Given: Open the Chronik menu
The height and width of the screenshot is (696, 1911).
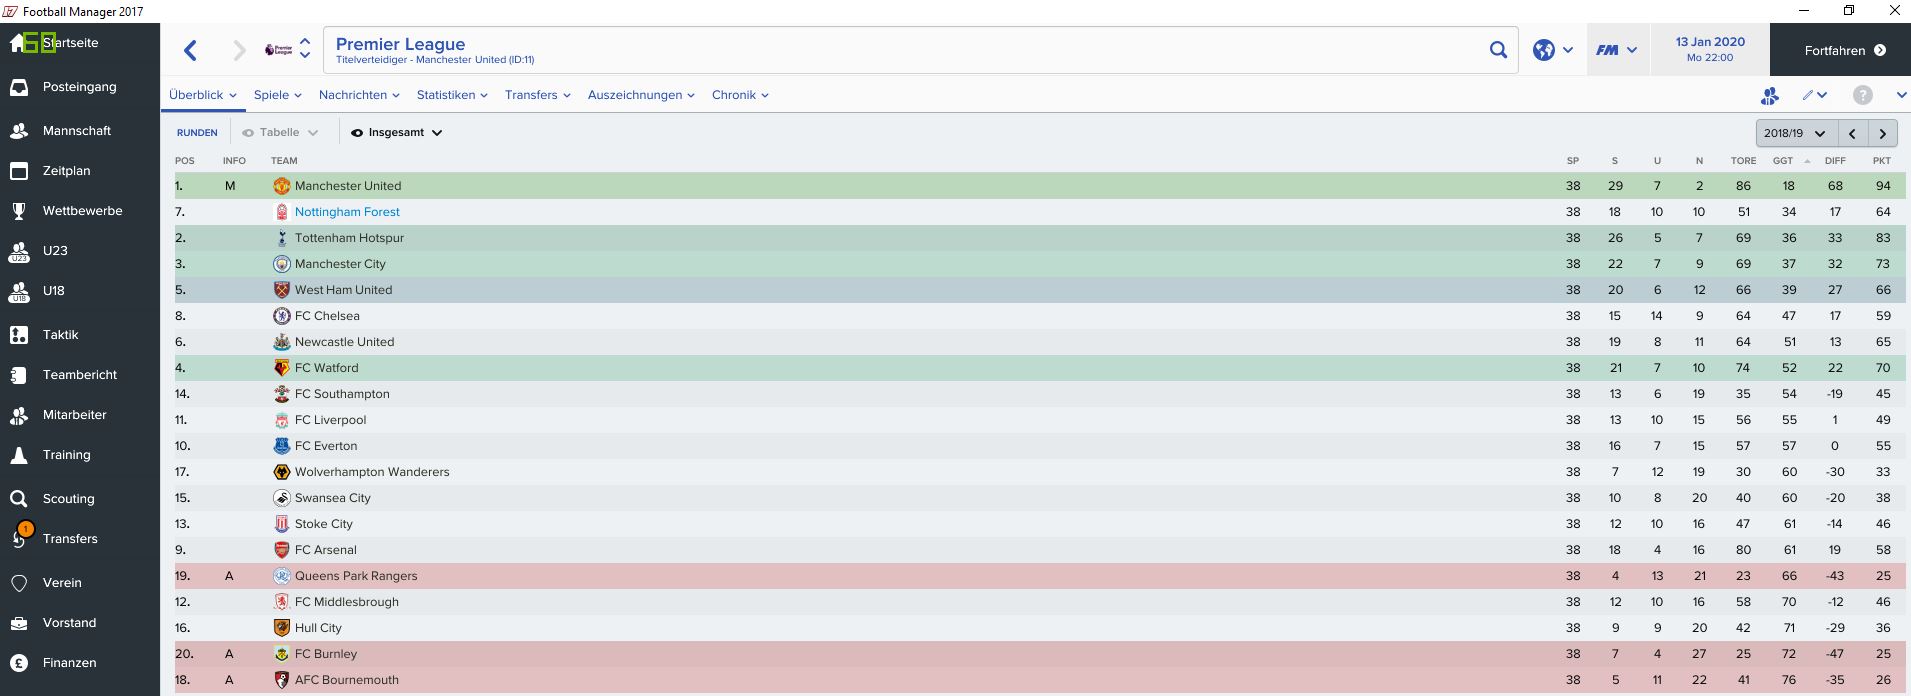Looking at the screenshot, I should click(740, 95).
